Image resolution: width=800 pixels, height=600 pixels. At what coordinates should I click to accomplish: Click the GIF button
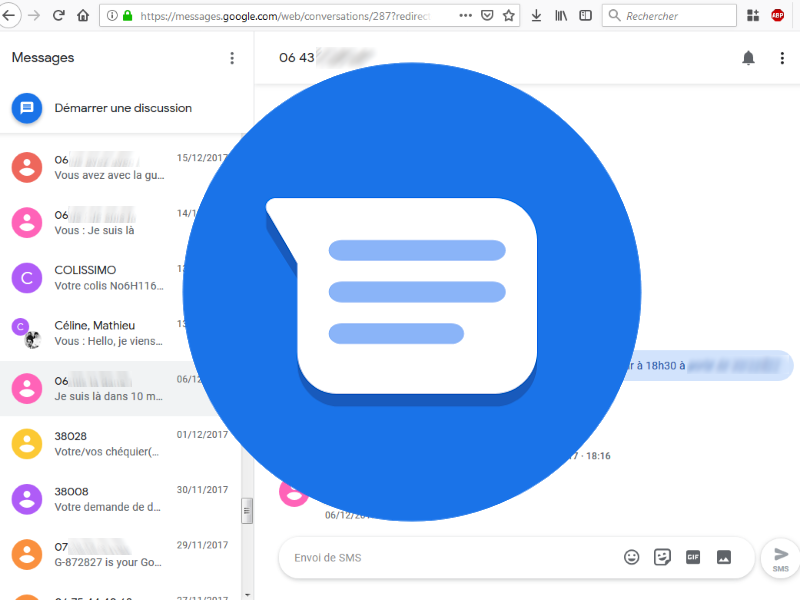coord(693,557)
